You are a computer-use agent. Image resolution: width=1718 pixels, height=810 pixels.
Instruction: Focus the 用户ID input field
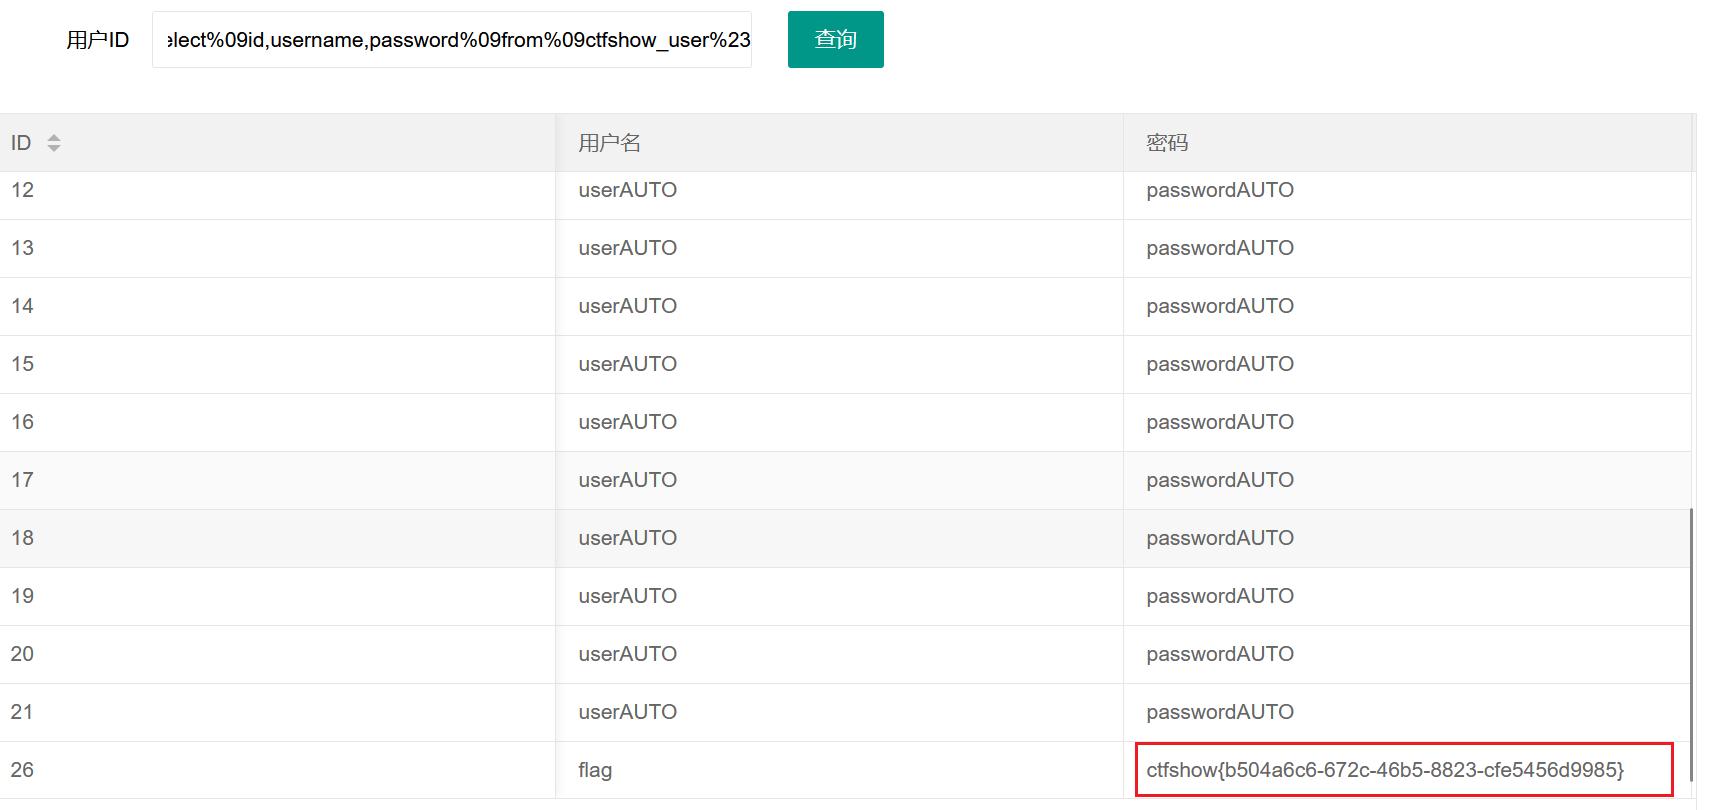pos(452,40)
